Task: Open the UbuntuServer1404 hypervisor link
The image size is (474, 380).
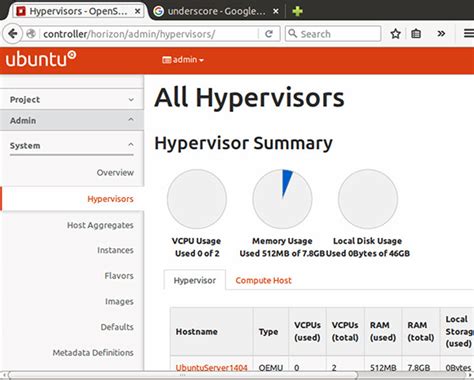Action: click(x=211, y=368)
